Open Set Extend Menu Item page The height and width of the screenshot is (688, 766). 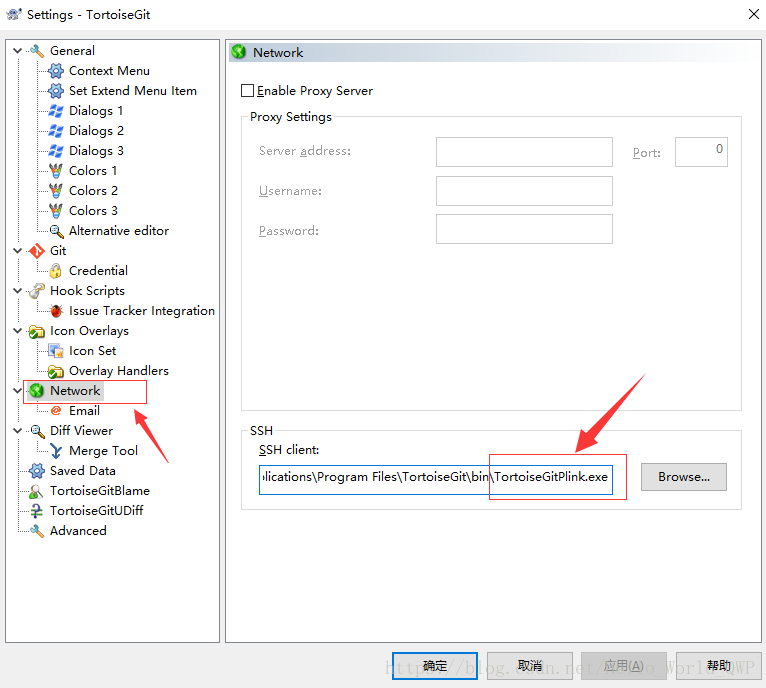click(133, 91)
